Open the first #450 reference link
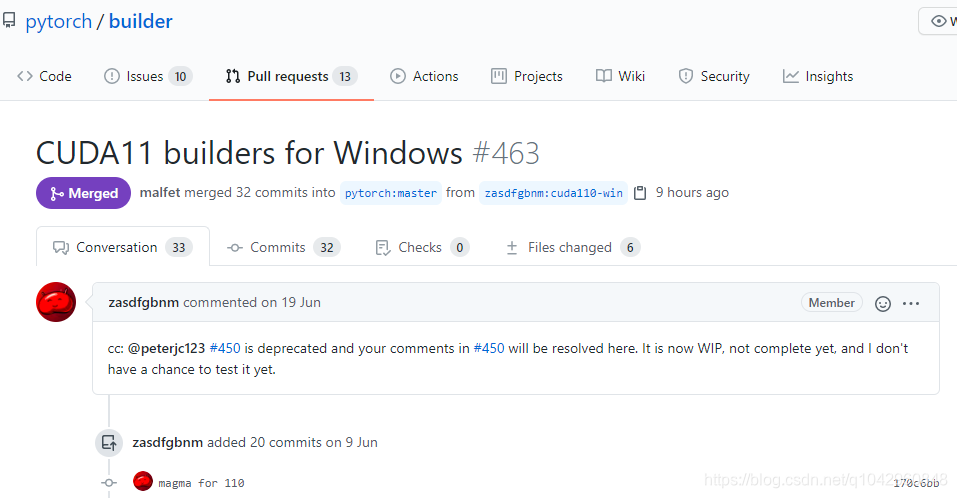Viewport: 957px width, 498px height. tap(225, 348)
